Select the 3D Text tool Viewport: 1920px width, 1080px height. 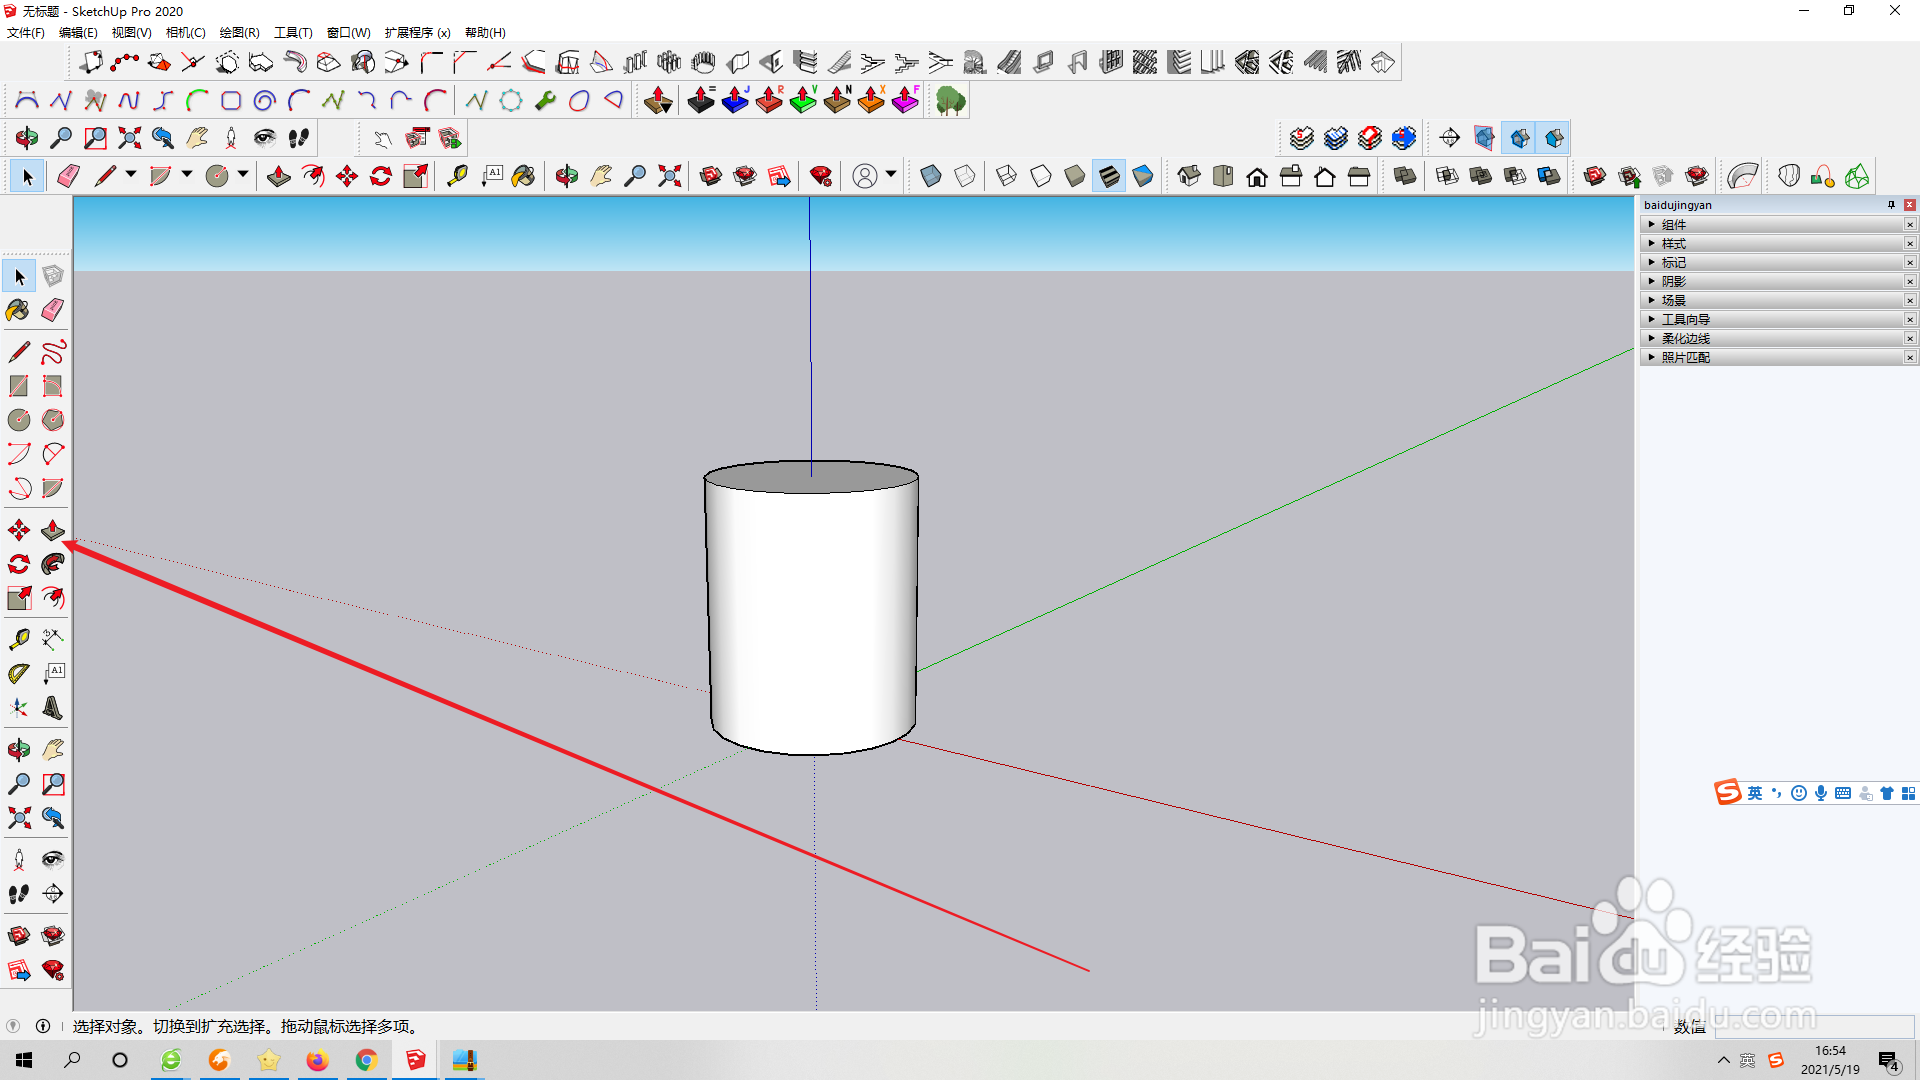pos(53,708)
